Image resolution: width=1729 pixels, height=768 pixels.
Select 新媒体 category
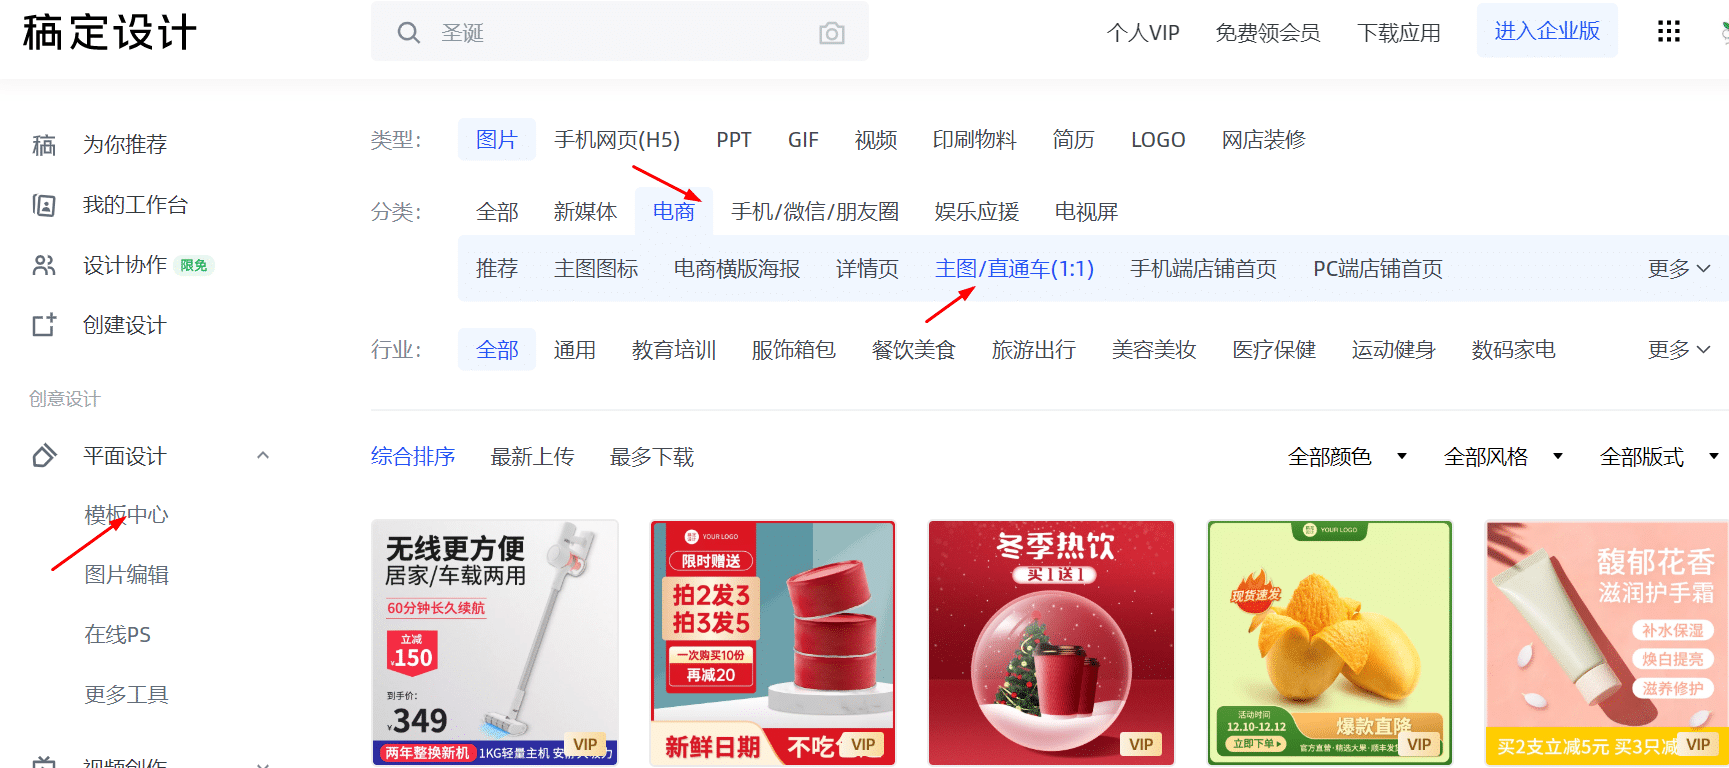[x=585, y=212]
